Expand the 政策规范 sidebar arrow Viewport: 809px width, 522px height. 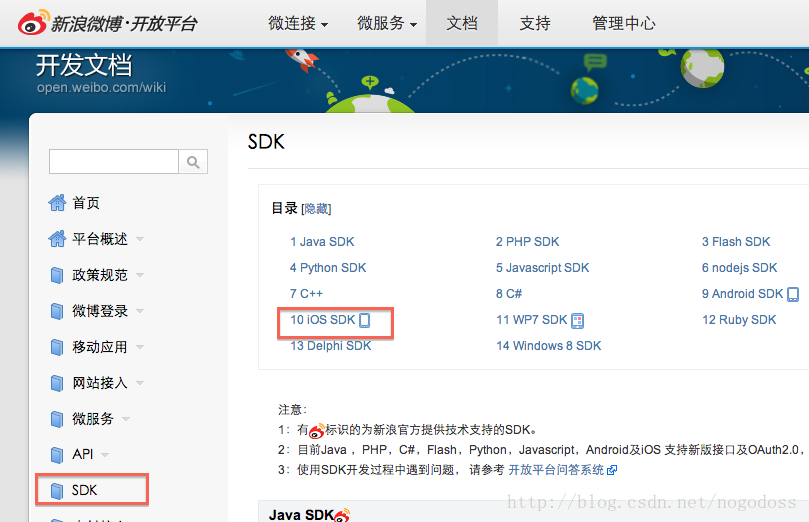coord(140,275)
